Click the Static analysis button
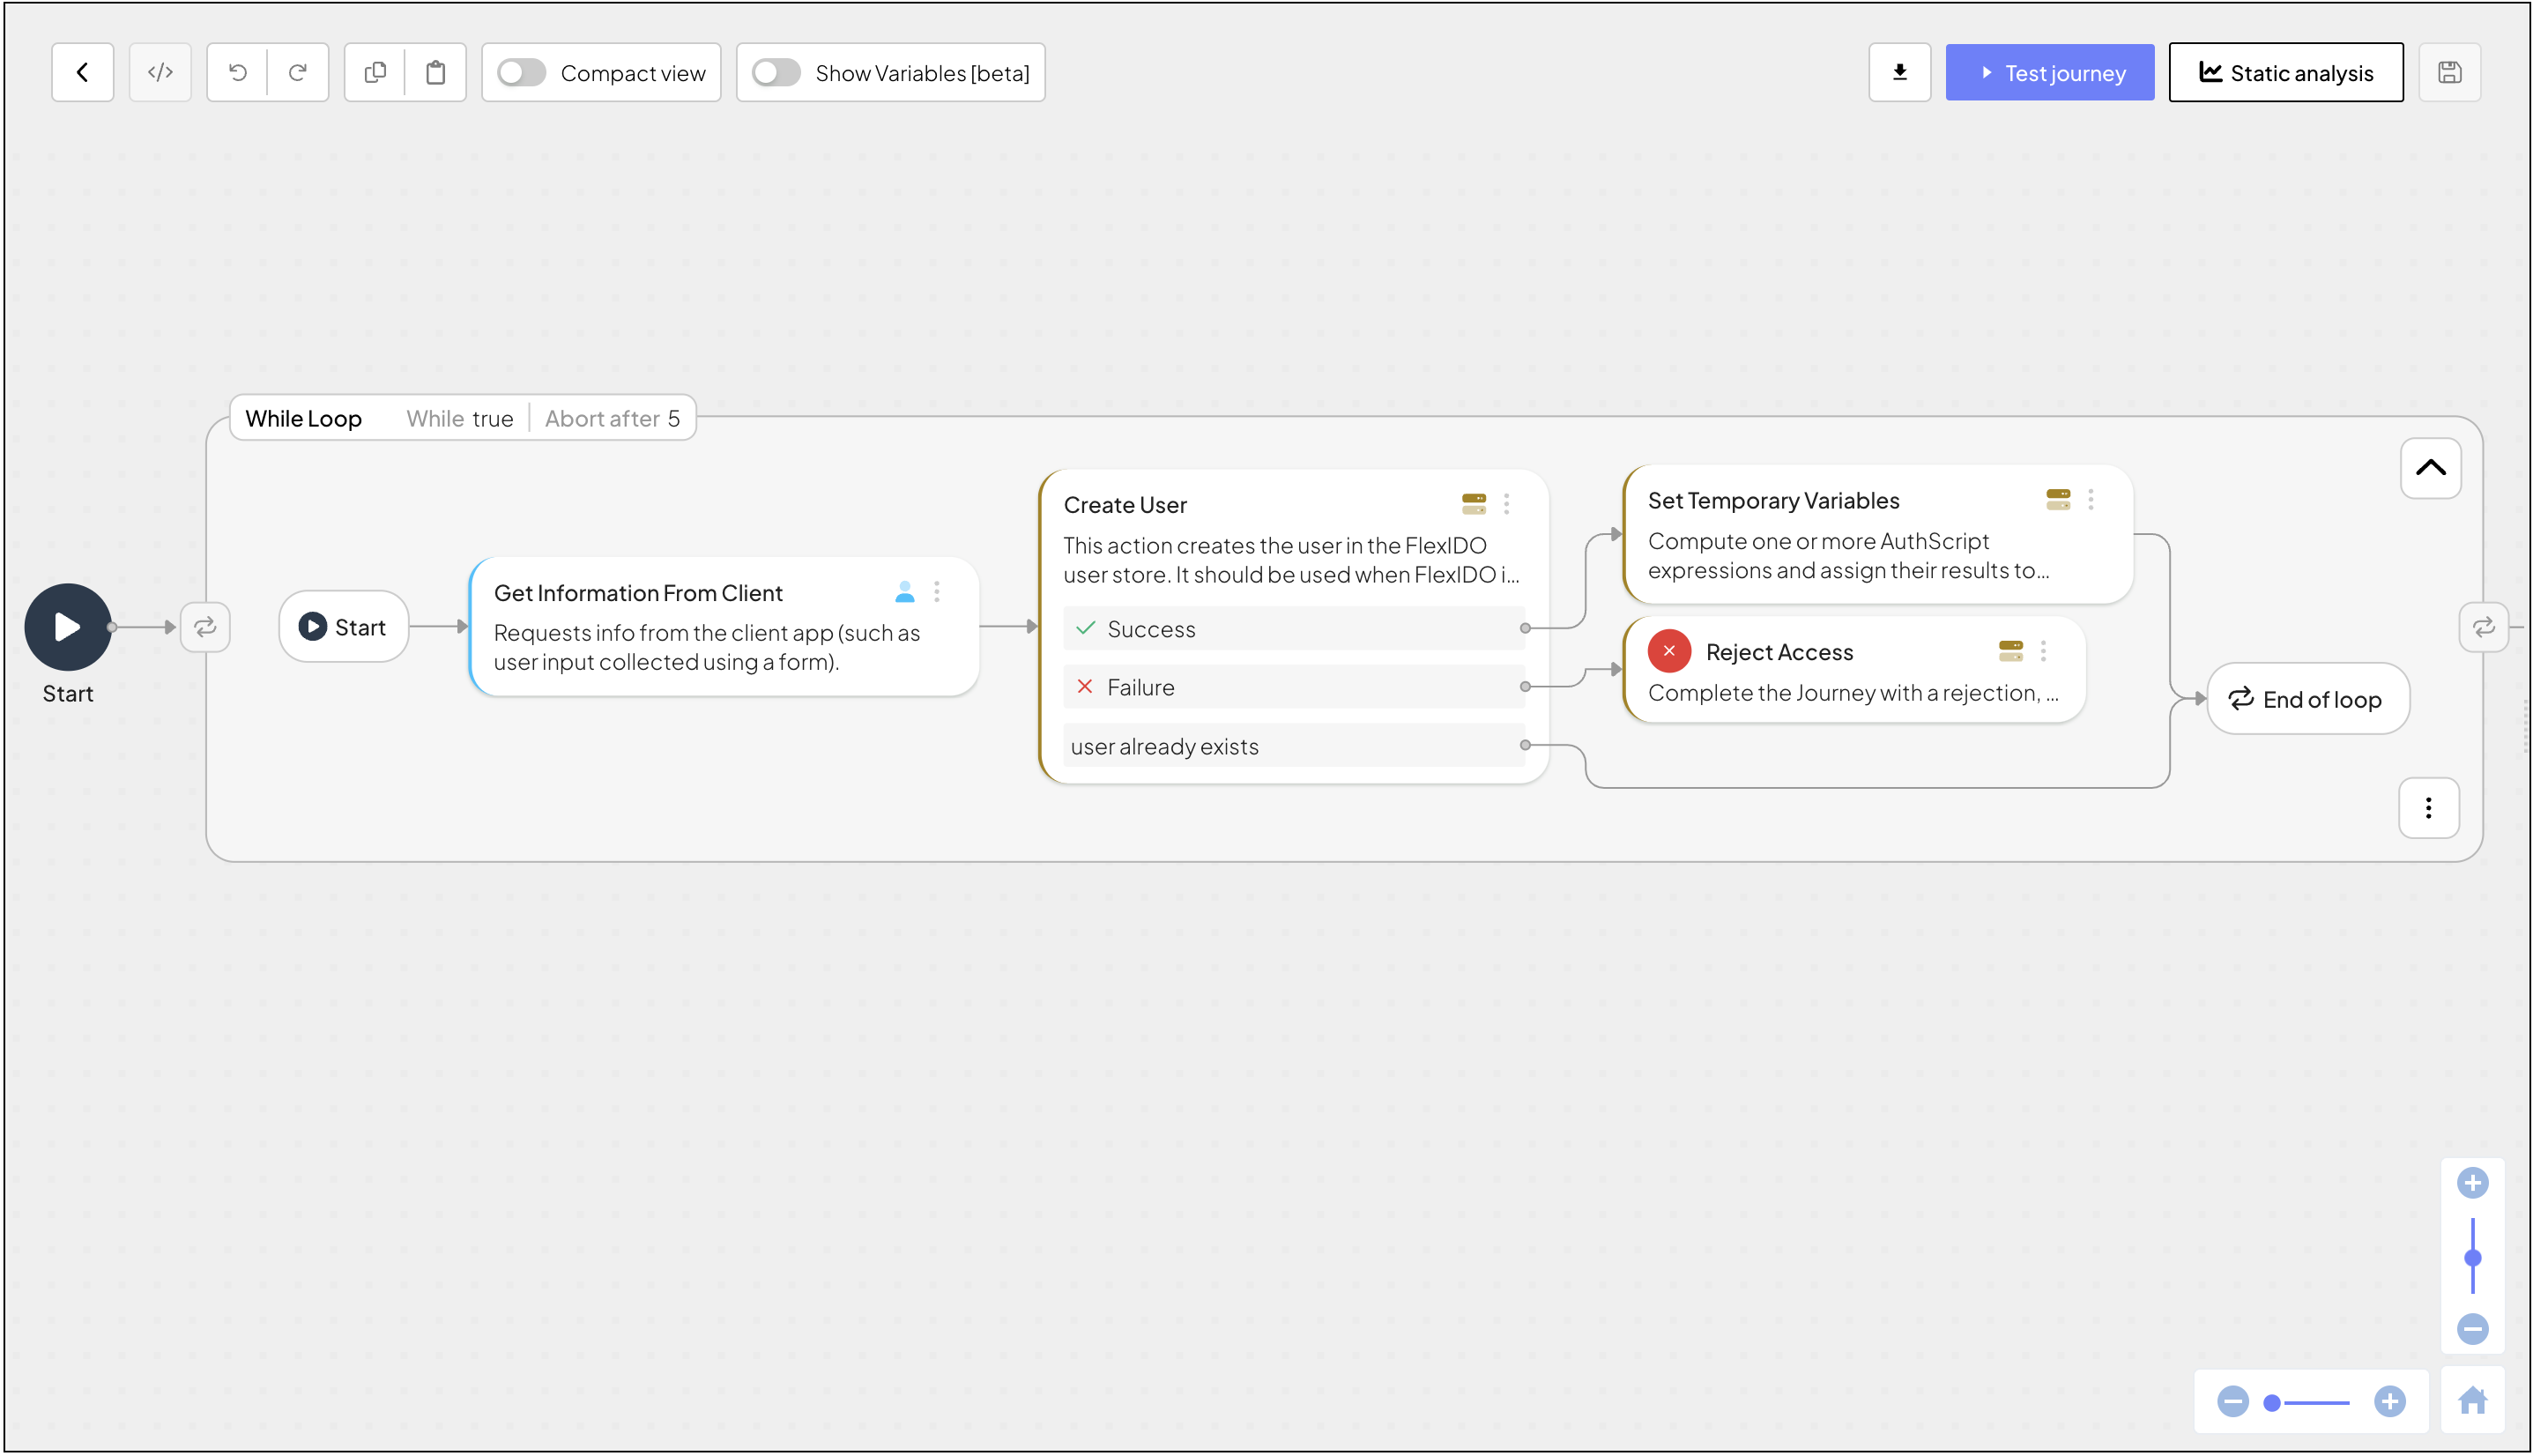 pyautogui.click(x=2285, y=72)
